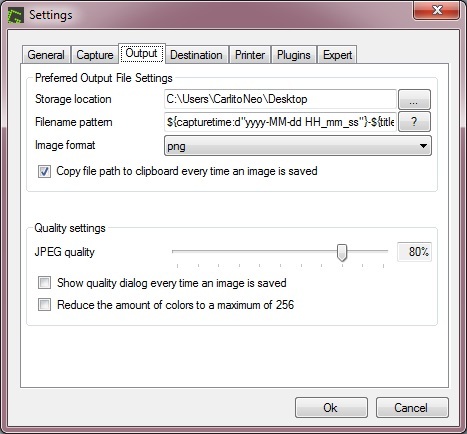The width and height of the screenshot is (467, 434).
Task: Open the Capture tab
Action: pyautogui.click(x=95, y=55)
